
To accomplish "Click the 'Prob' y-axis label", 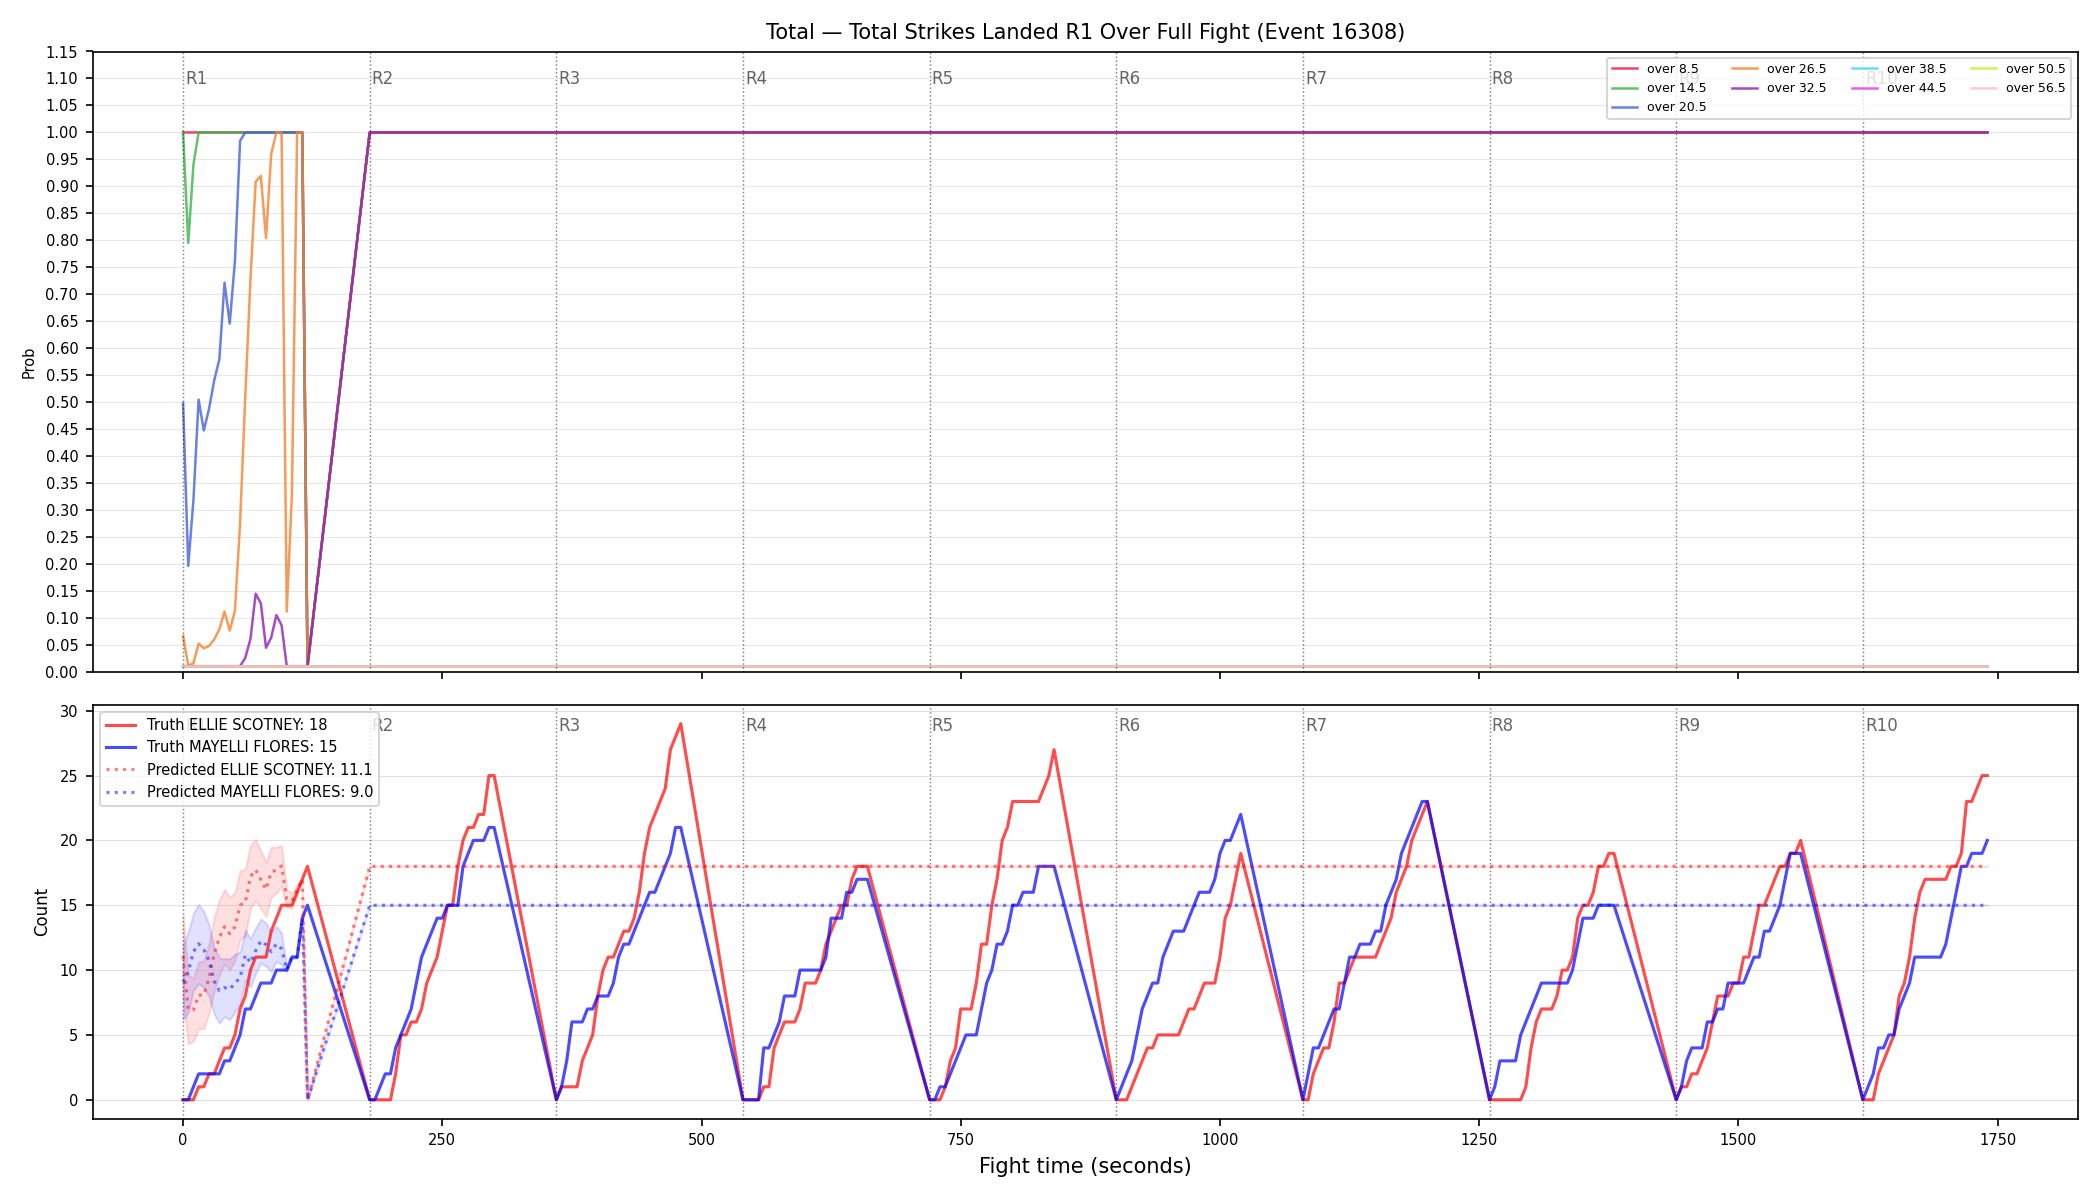I will pos(28,363).
